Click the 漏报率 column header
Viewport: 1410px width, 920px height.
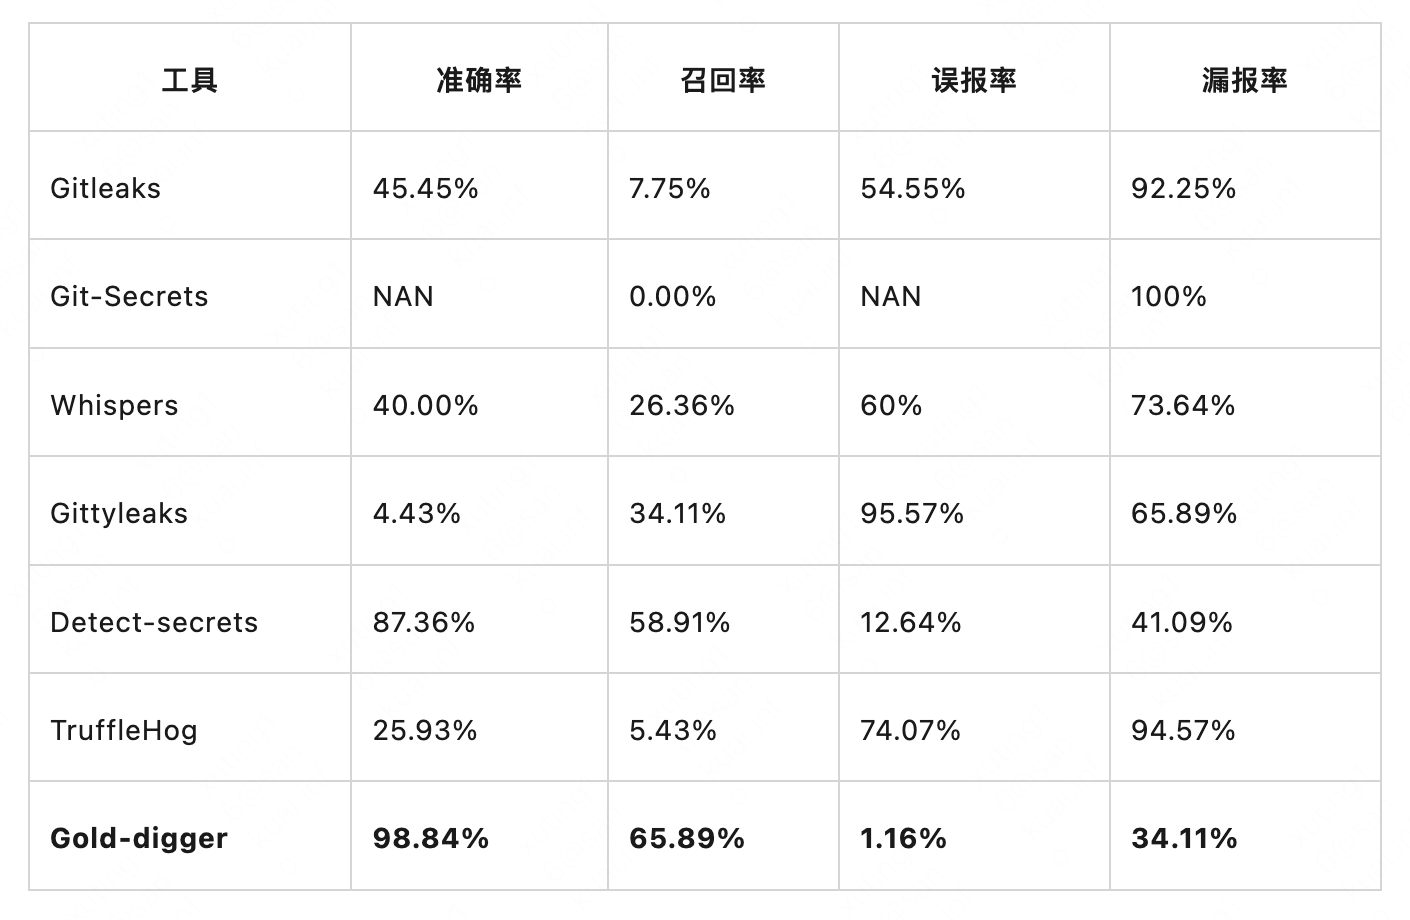tap(1245, 80)
